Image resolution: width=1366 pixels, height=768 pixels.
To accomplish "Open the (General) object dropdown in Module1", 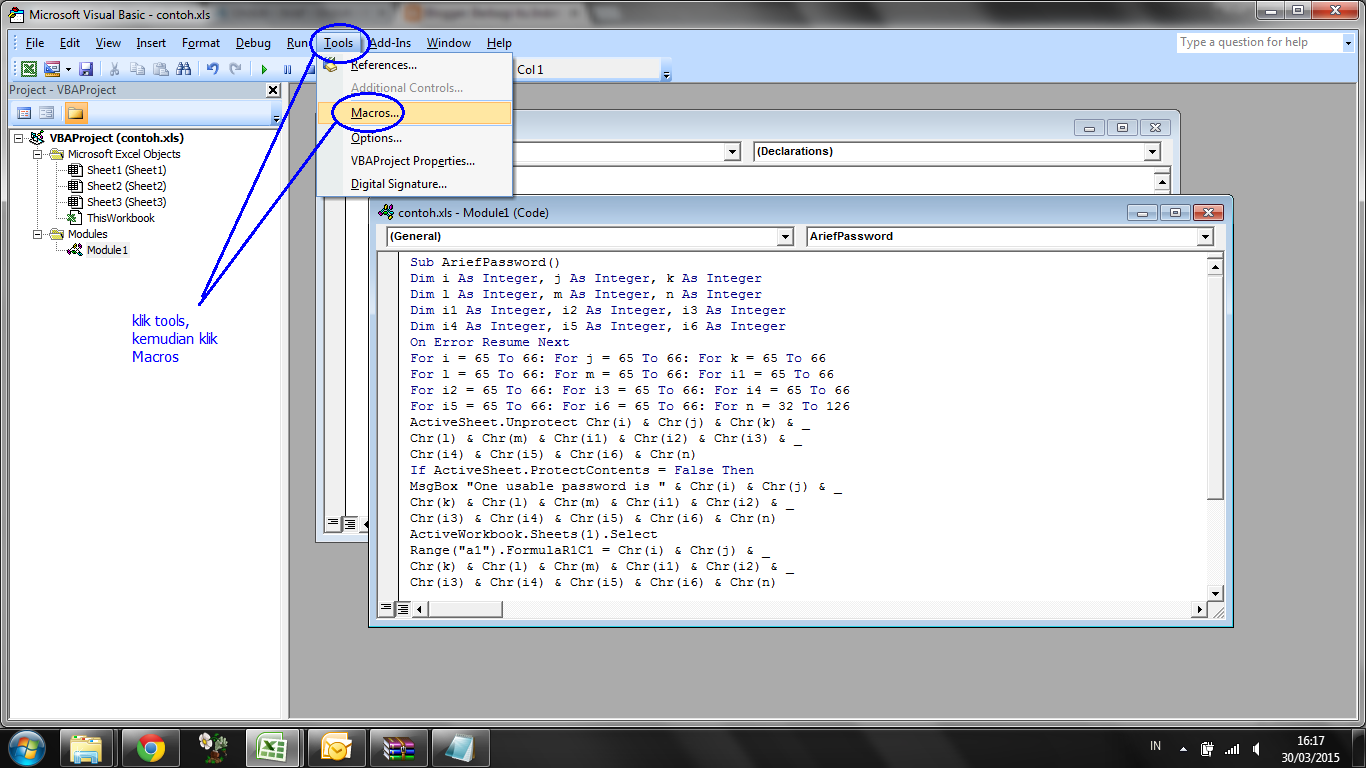I will tap(785, 237).
